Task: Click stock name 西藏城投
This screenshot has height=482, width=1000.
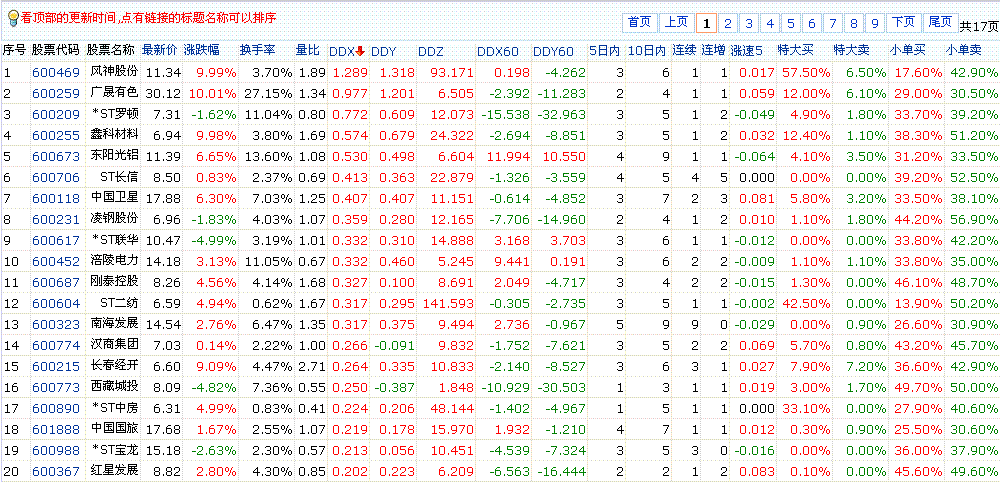Action: pyautogui.click(x=114, y=387)
